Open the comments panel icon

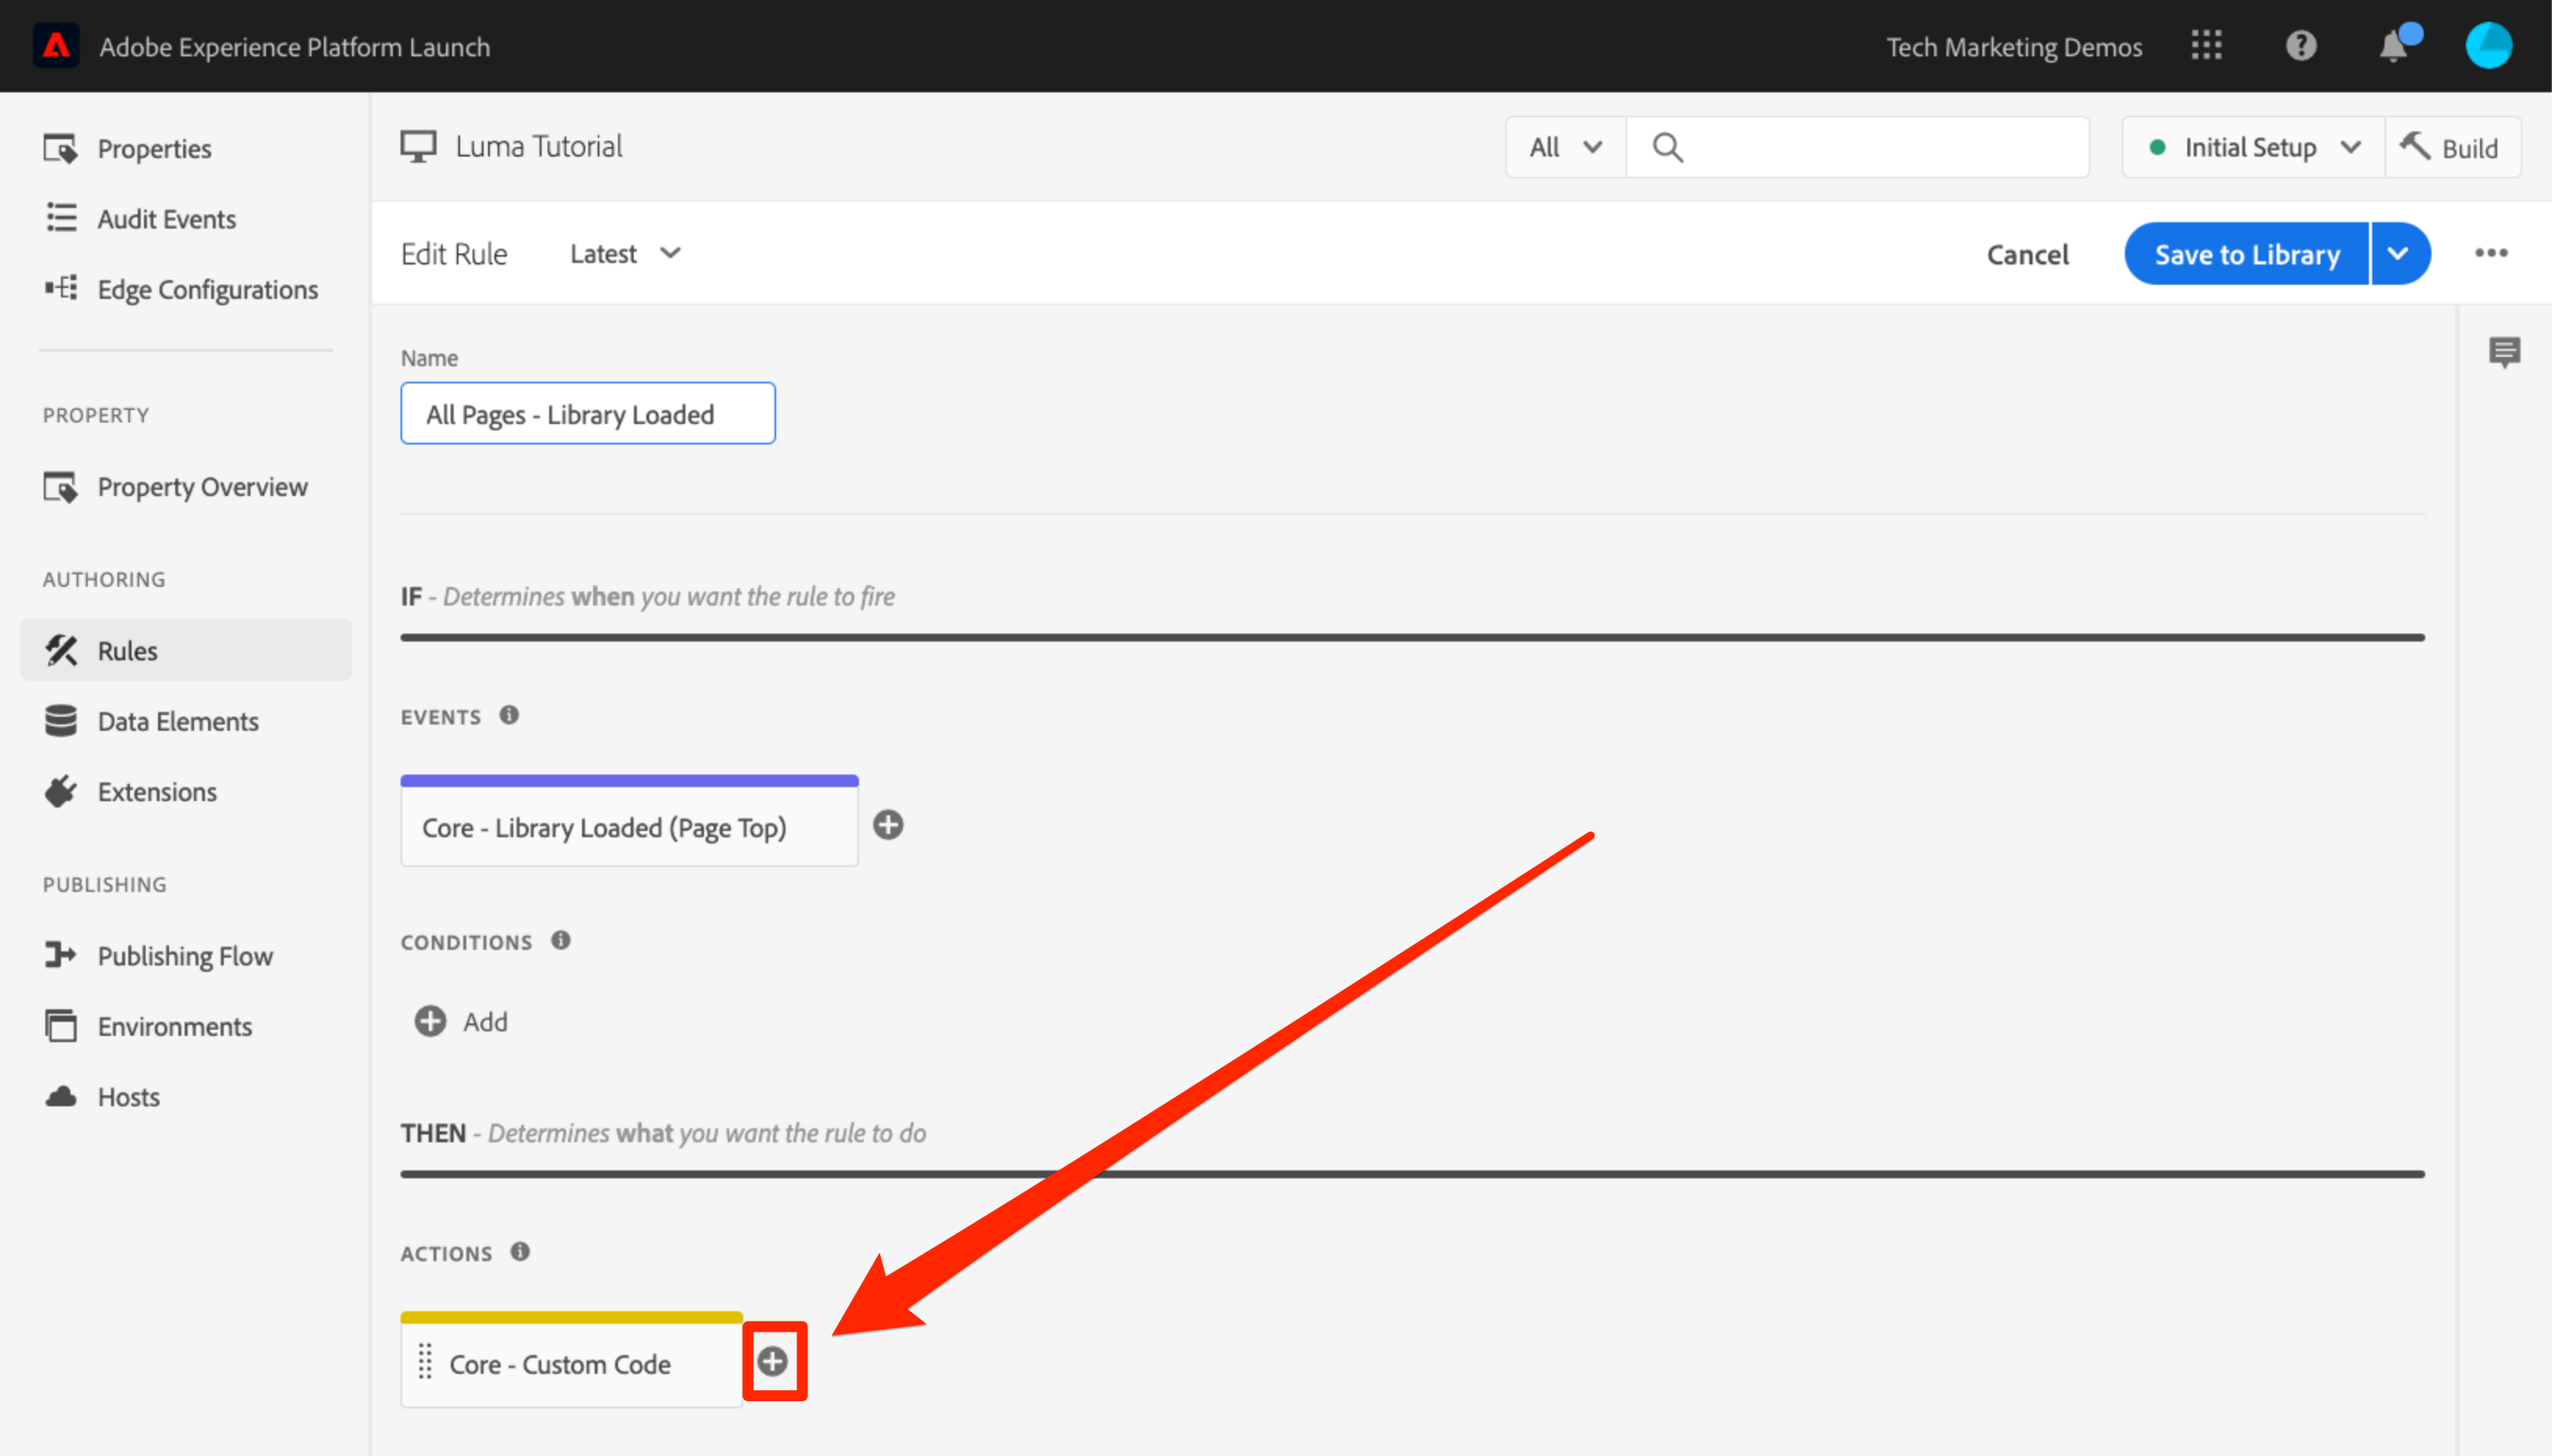(2504, 351)
